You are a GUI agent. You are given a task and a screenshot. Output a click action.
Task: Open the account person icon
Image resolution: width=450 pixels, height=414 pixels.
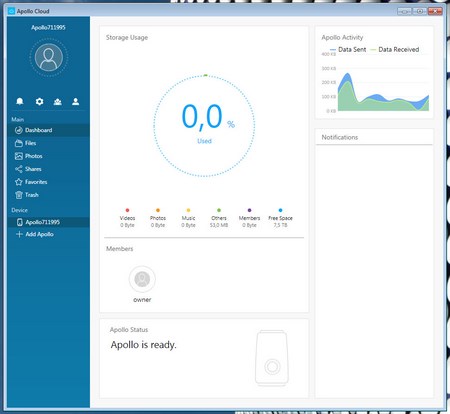click(x=76, y=101)
